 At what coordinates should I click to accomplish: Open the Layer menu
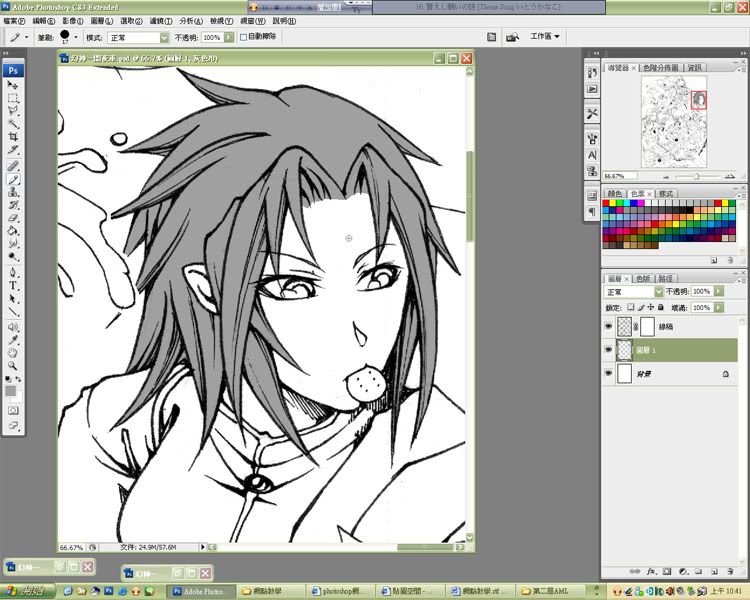pos(101,21)
